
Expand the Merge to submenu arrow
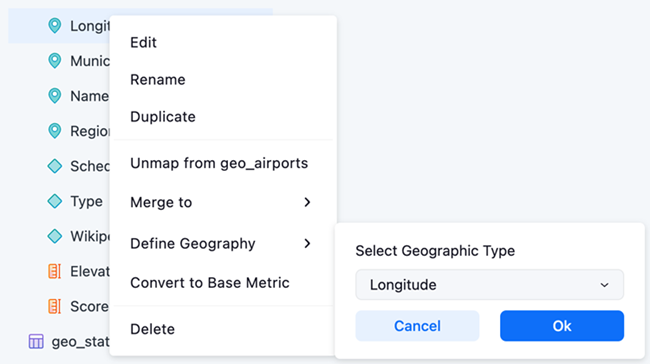(x=307, y=202)
